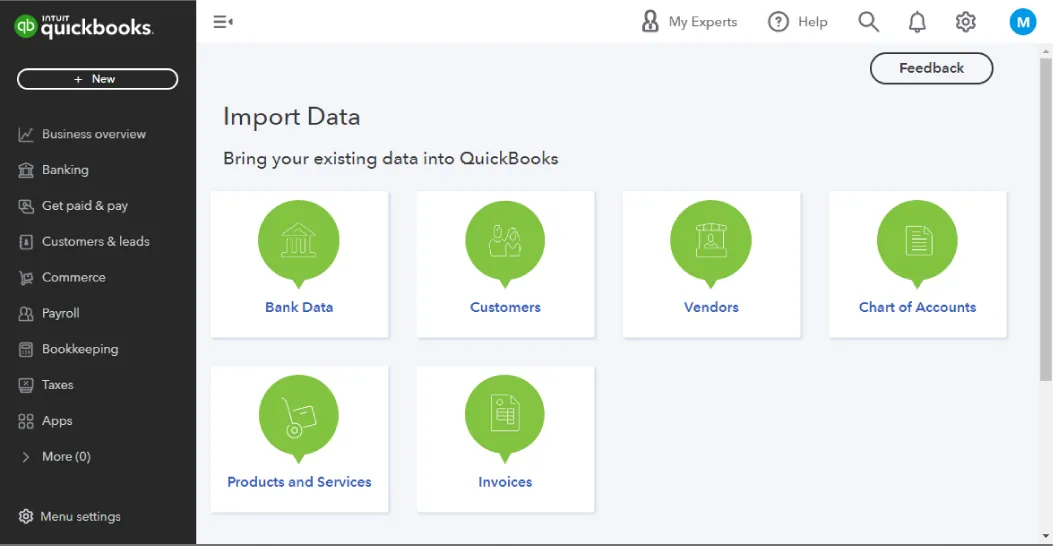Click the Feedback button

[x=931, y=68]
